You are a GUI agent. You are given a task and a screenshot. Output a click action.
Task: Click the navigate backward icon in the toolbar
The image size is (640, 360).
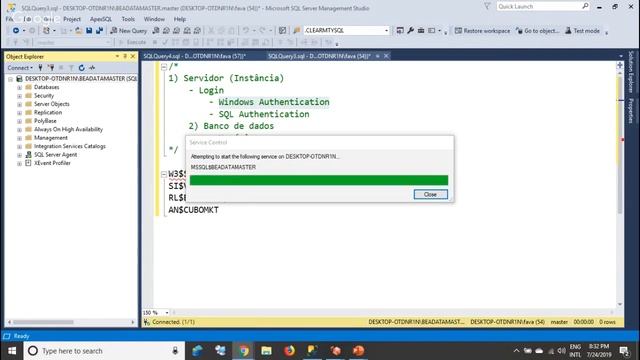pos(16,31)
